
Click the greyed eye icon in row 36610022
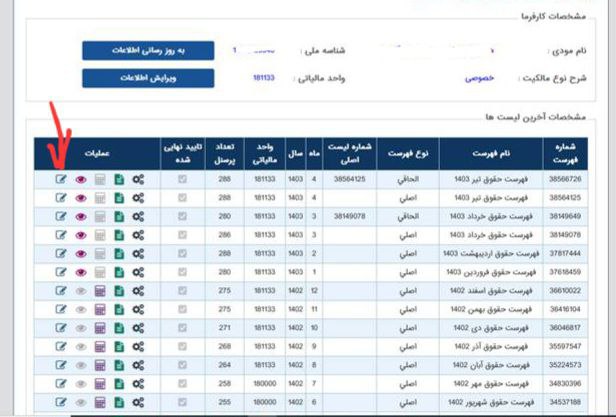(81, 291)
